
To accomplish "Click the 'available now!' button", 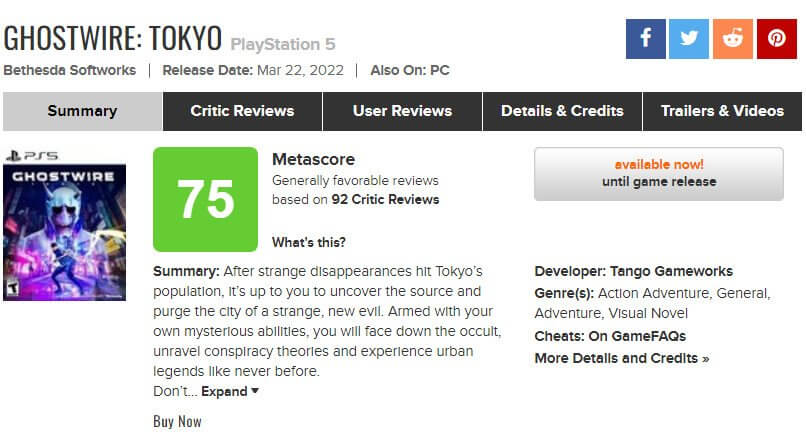I will 659,173.
